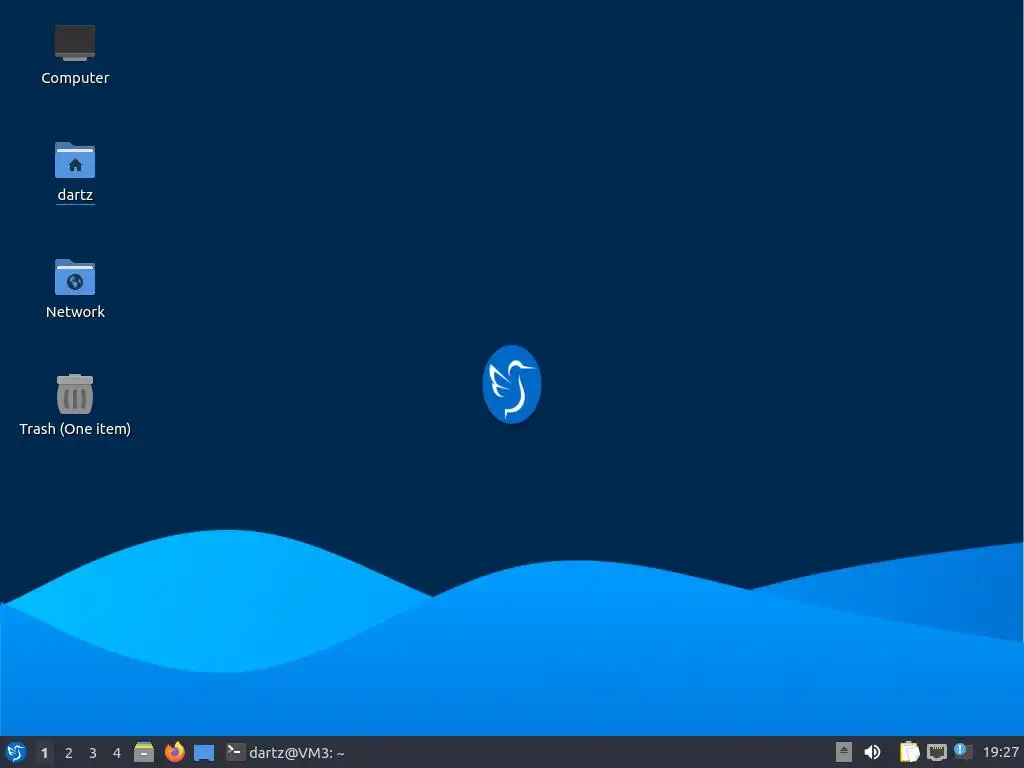The width and height of the screenshot is (1024, 768).
Task: Open the removable media eject icon
Action: (844, 752)
